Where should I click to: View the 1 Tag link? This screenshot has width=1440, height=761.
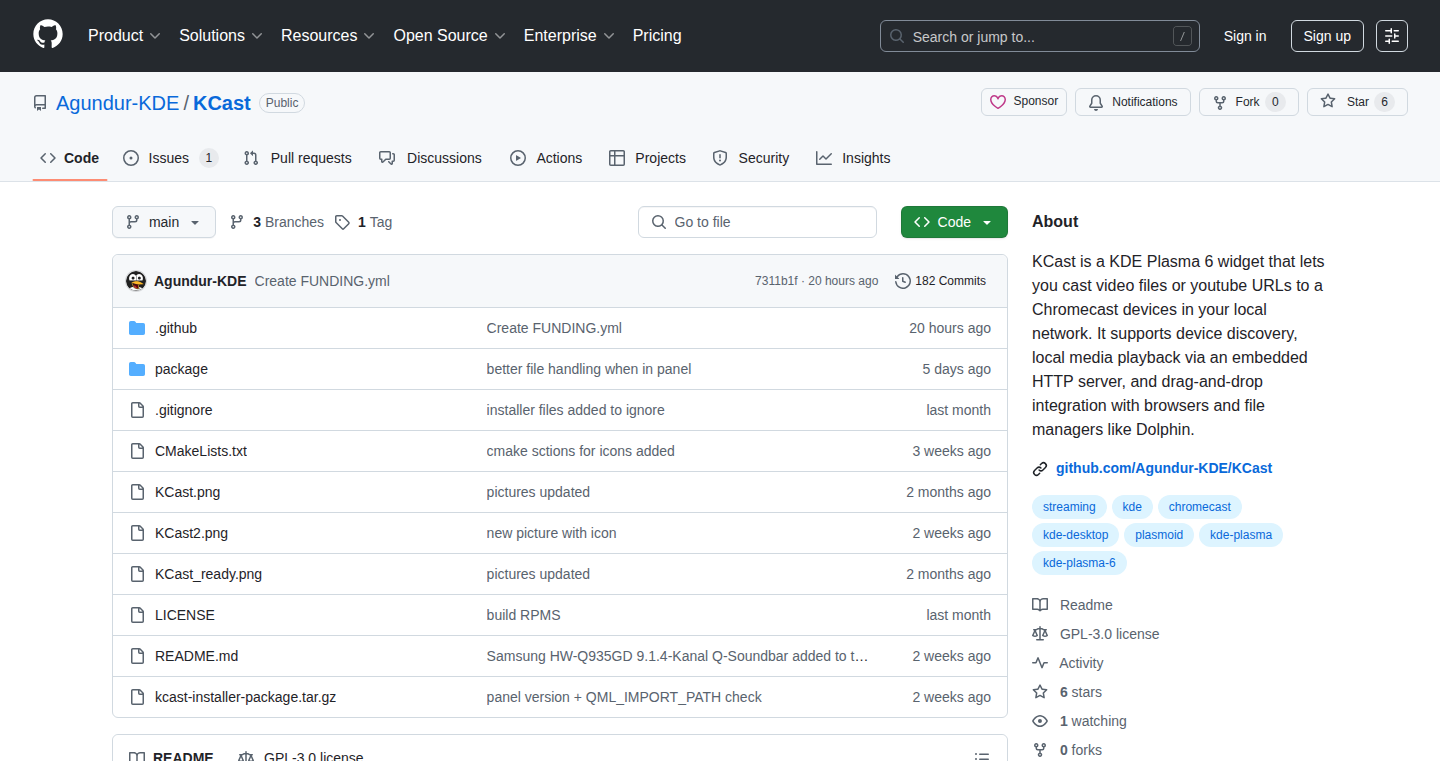point(364,222)
